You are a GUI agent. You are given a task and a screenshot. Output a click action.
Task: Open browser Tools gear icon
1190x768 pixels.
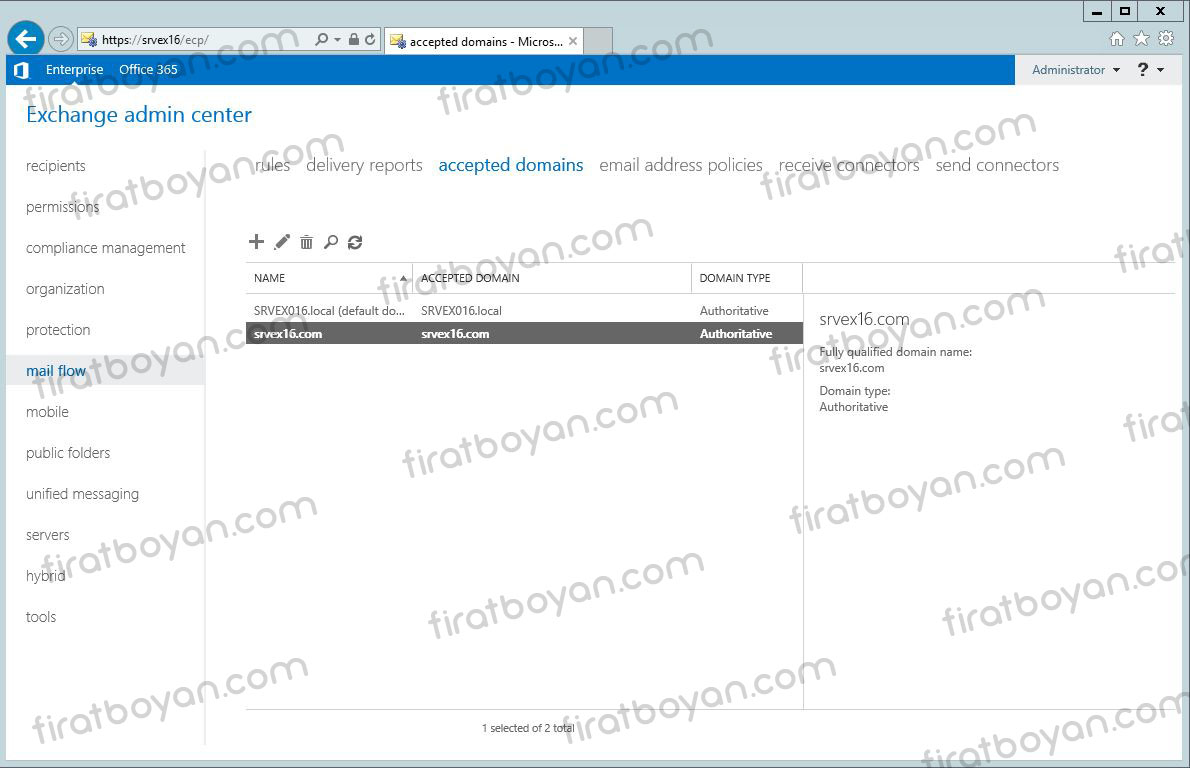[x=1166, y=39]
